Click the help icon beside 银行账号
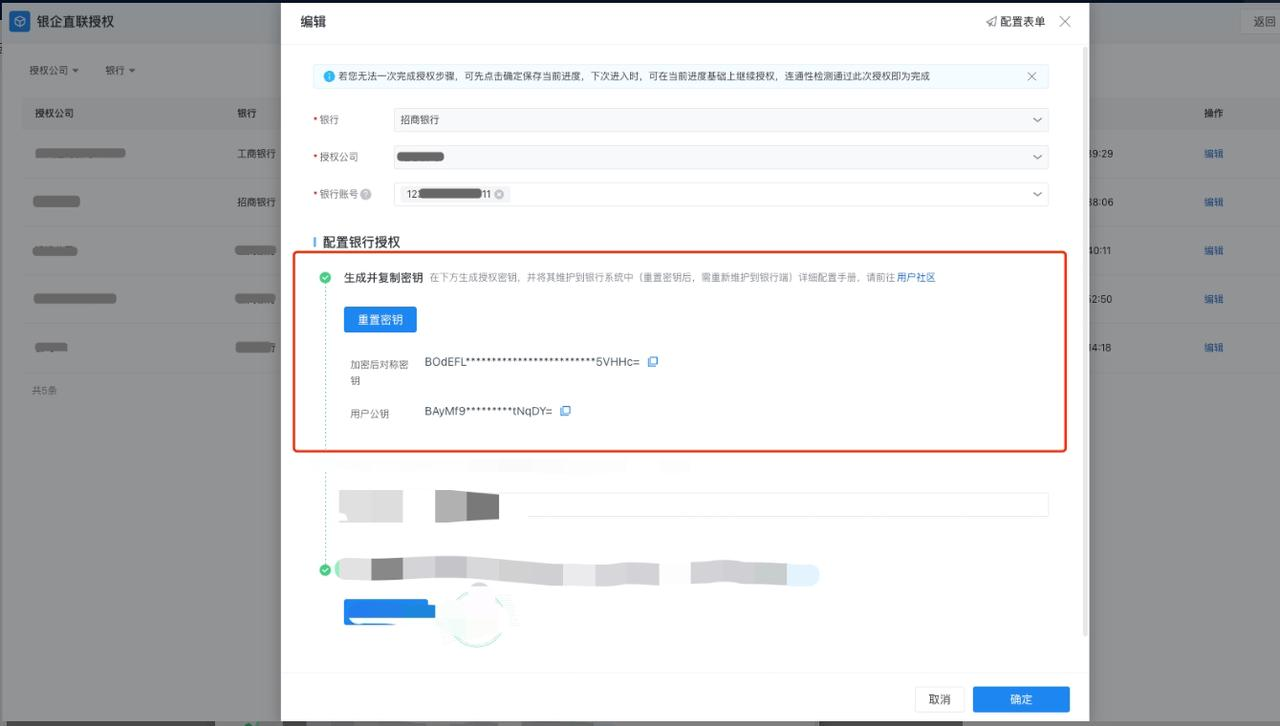Screen dimensions: 1280x726 point(366,194)
